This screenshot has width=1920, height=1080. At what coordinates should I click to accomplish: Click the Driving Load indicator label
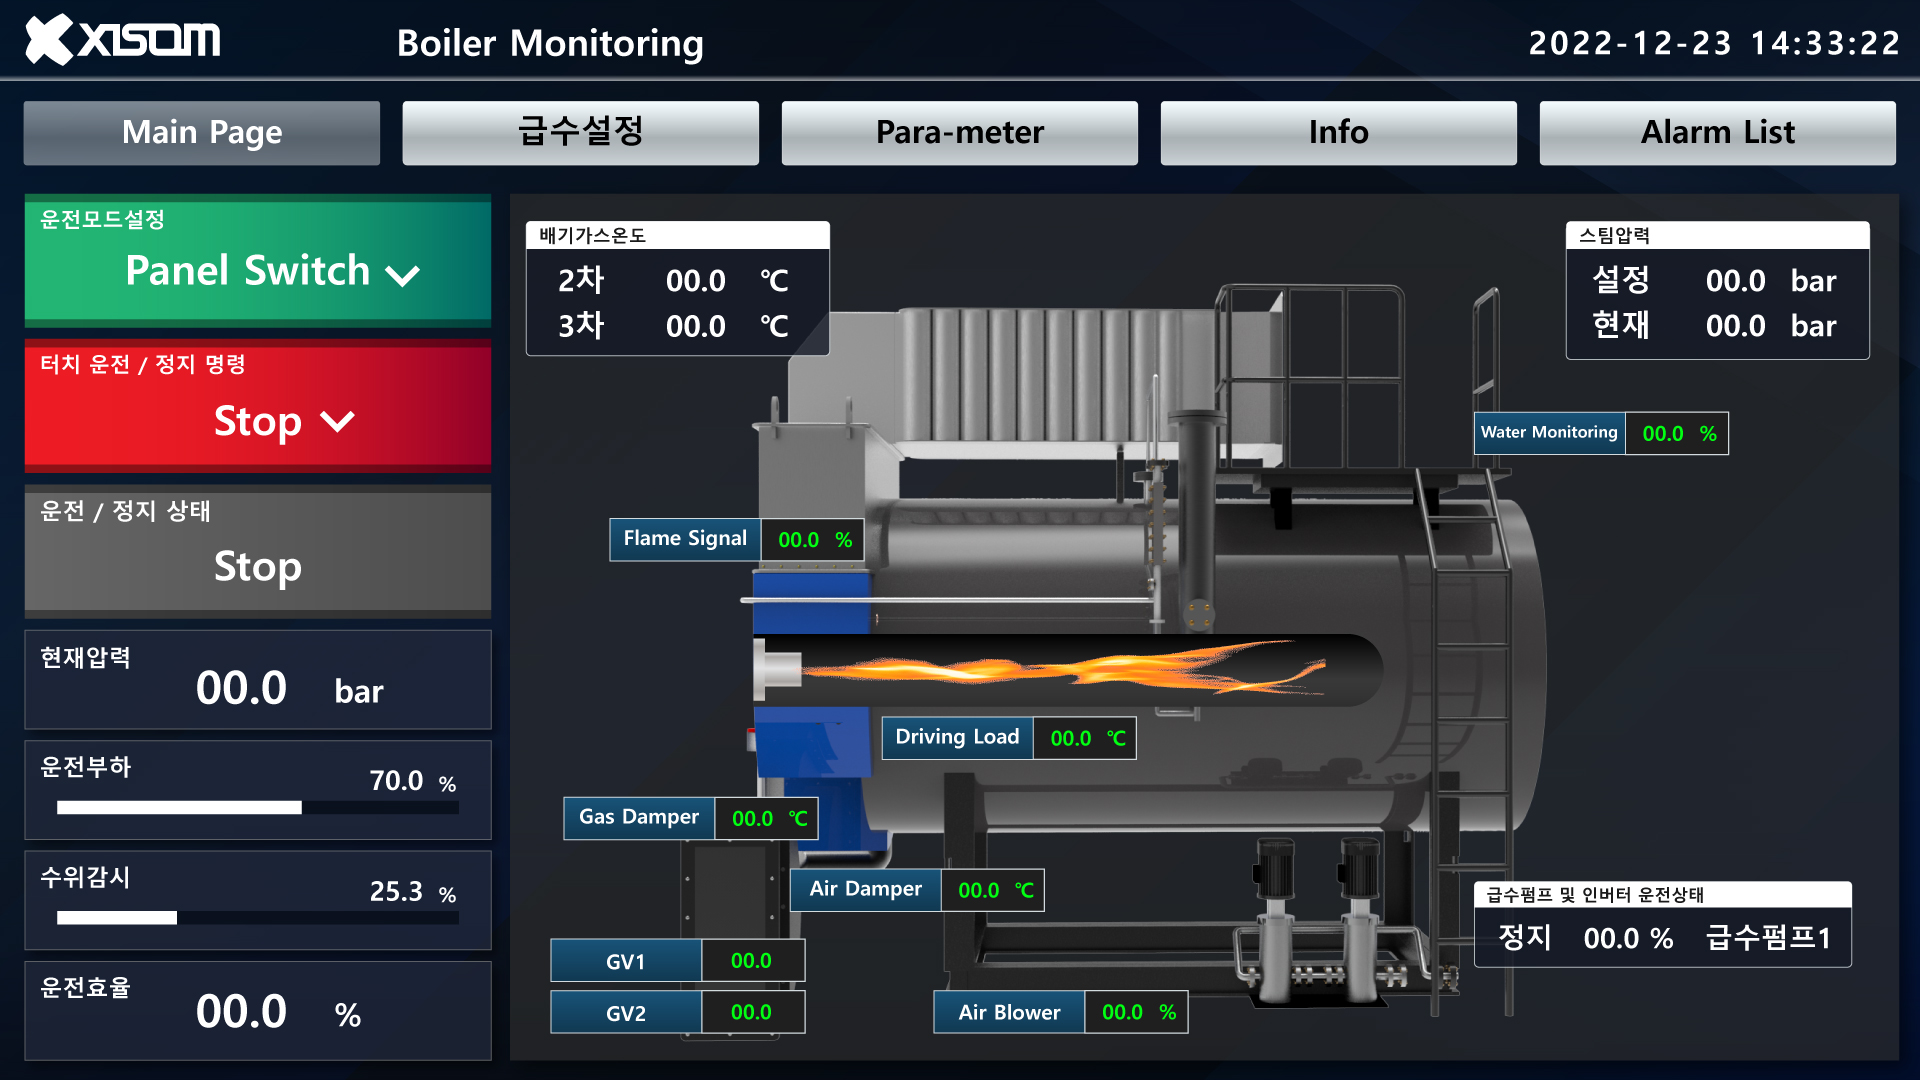tap(956, 737)
